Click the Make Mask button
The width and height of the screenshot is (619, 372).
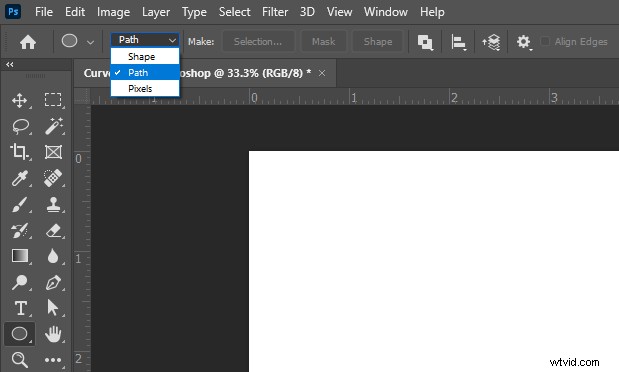324,41
